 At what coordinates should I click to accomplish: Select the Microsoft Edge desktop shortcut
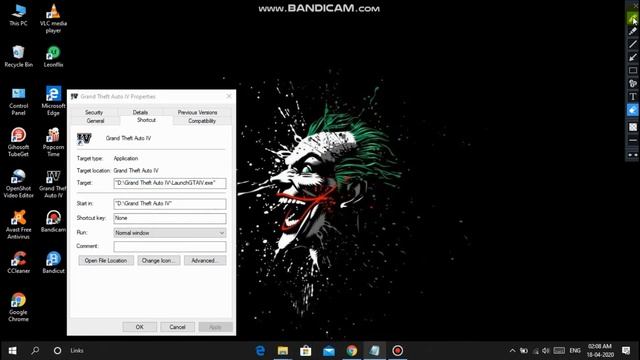pos(53,101)
